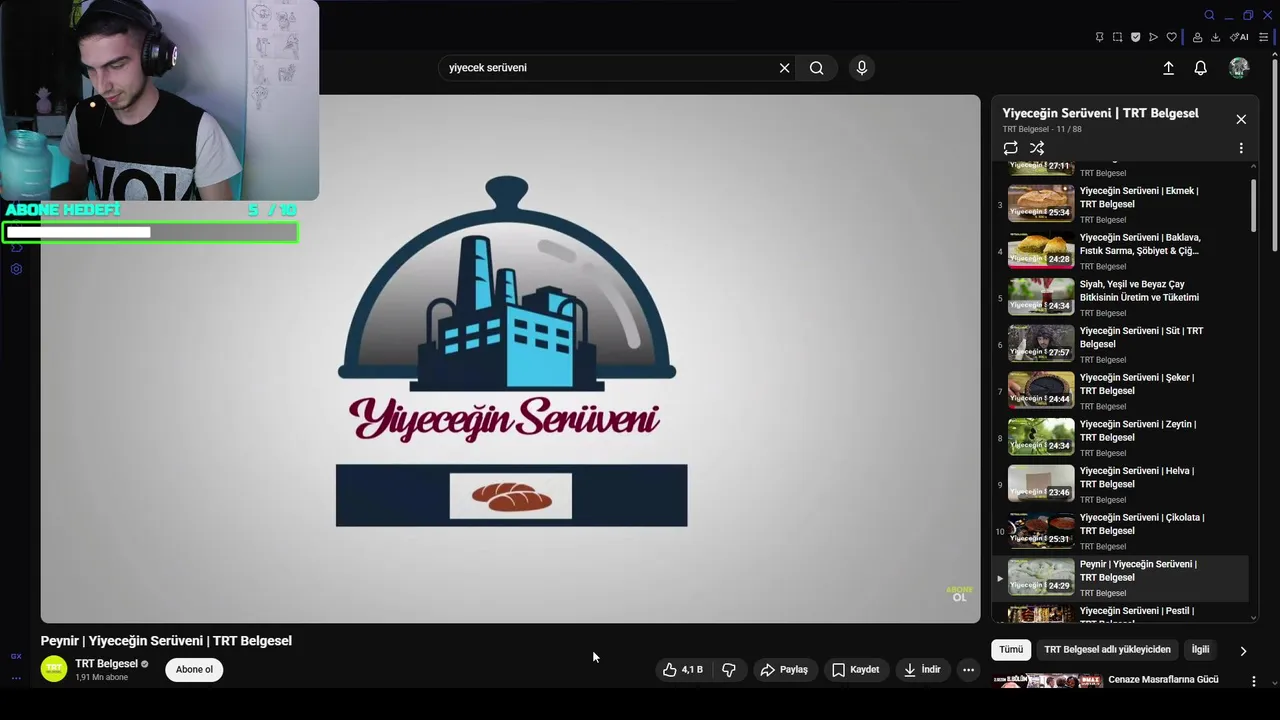The image size is (1280, 720).
Task: Open TRT Belgesel channel name link
Action: [x=106, y=664]
